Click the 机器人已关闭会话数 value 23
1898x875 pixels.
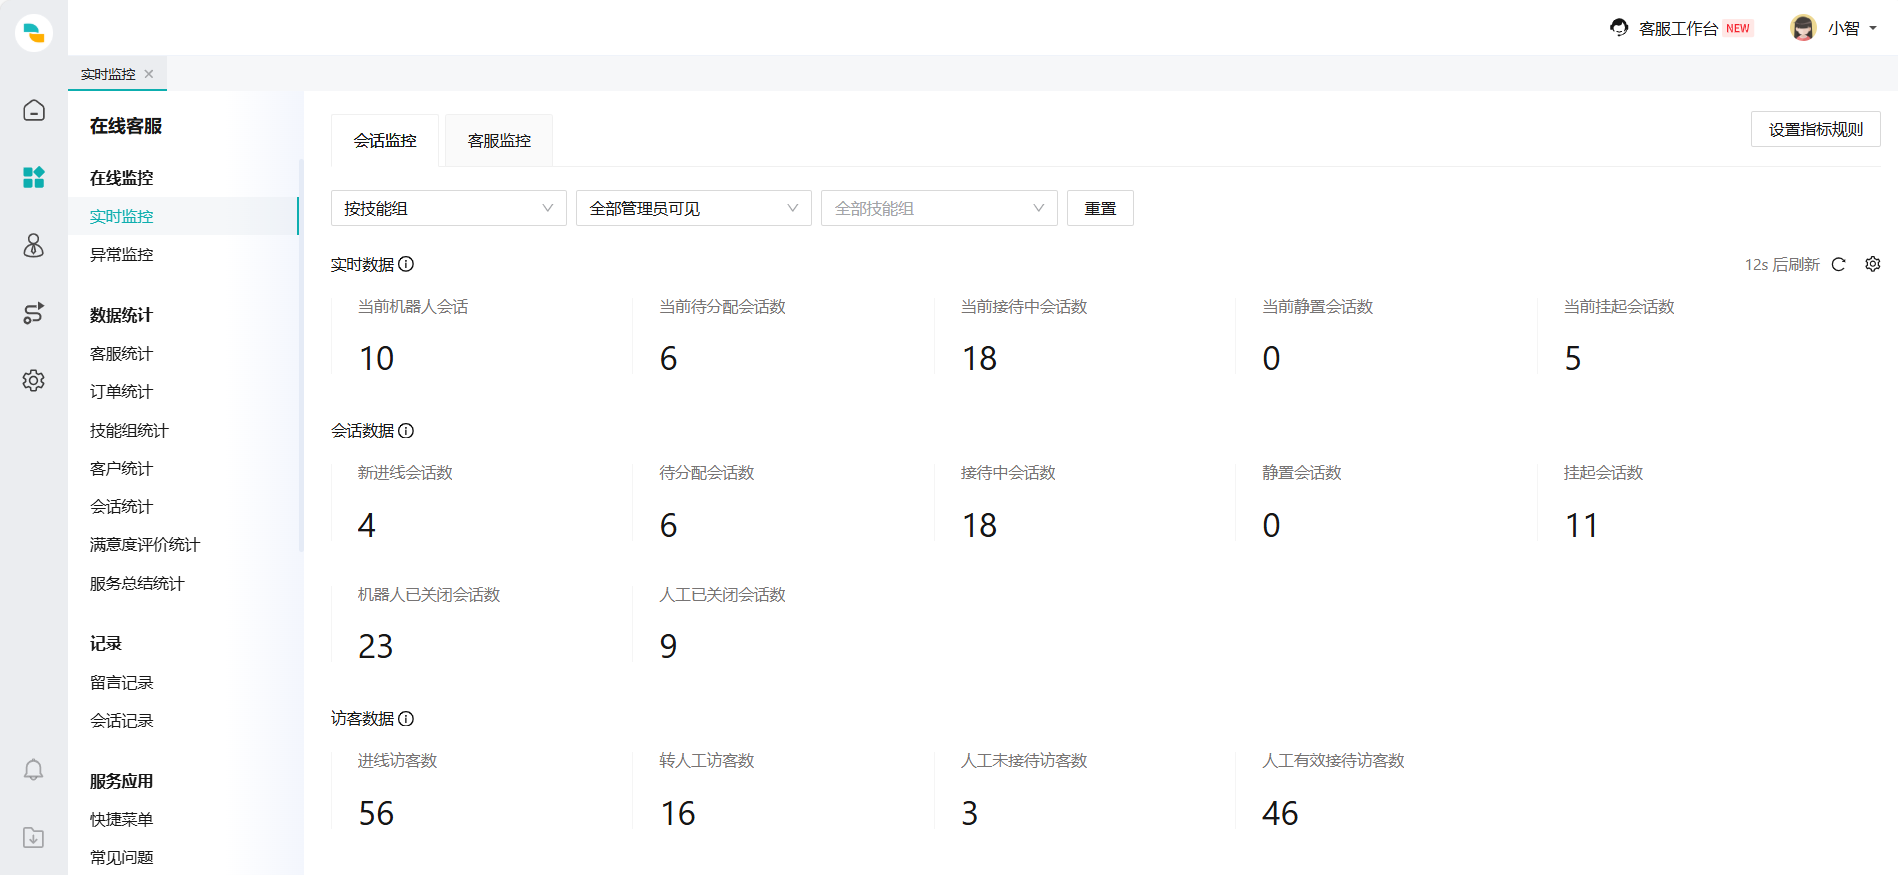(376, 646)
